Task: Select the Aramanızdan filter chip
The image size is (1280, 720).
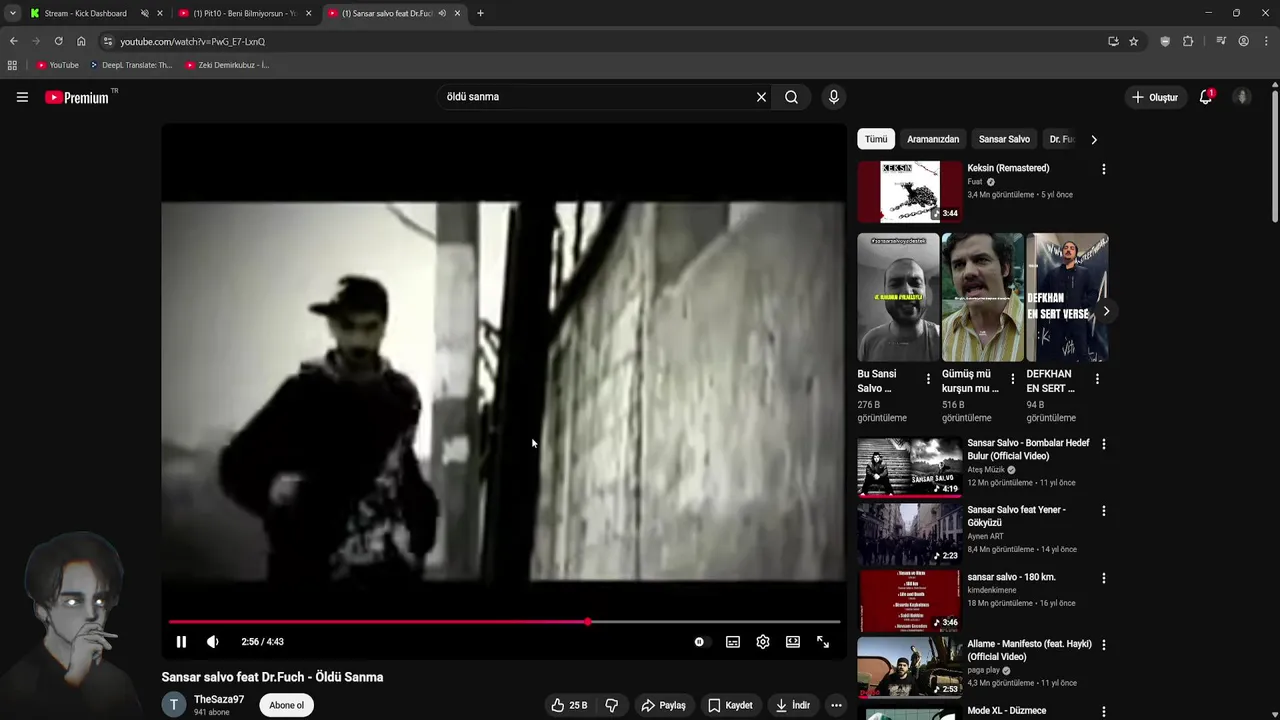Action: [933, 139]
